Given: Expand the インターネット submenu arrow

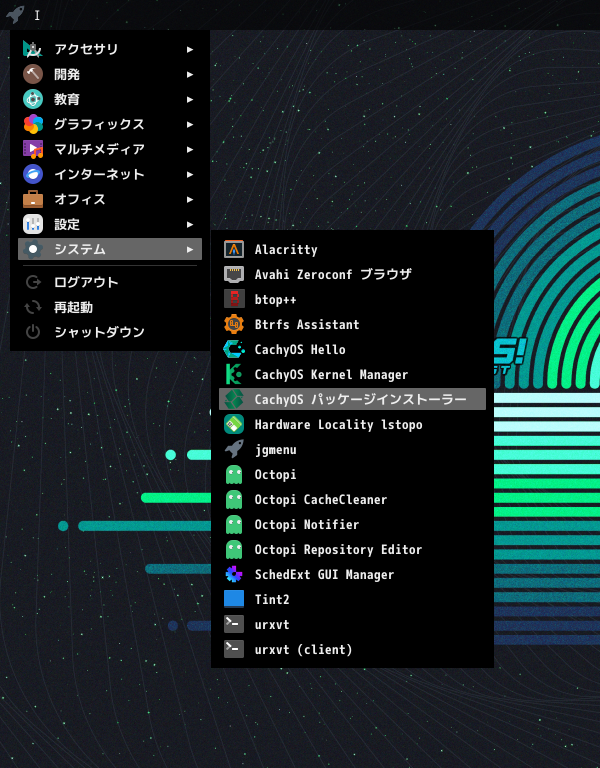Looking at the screenshot, I should point(190,174).
